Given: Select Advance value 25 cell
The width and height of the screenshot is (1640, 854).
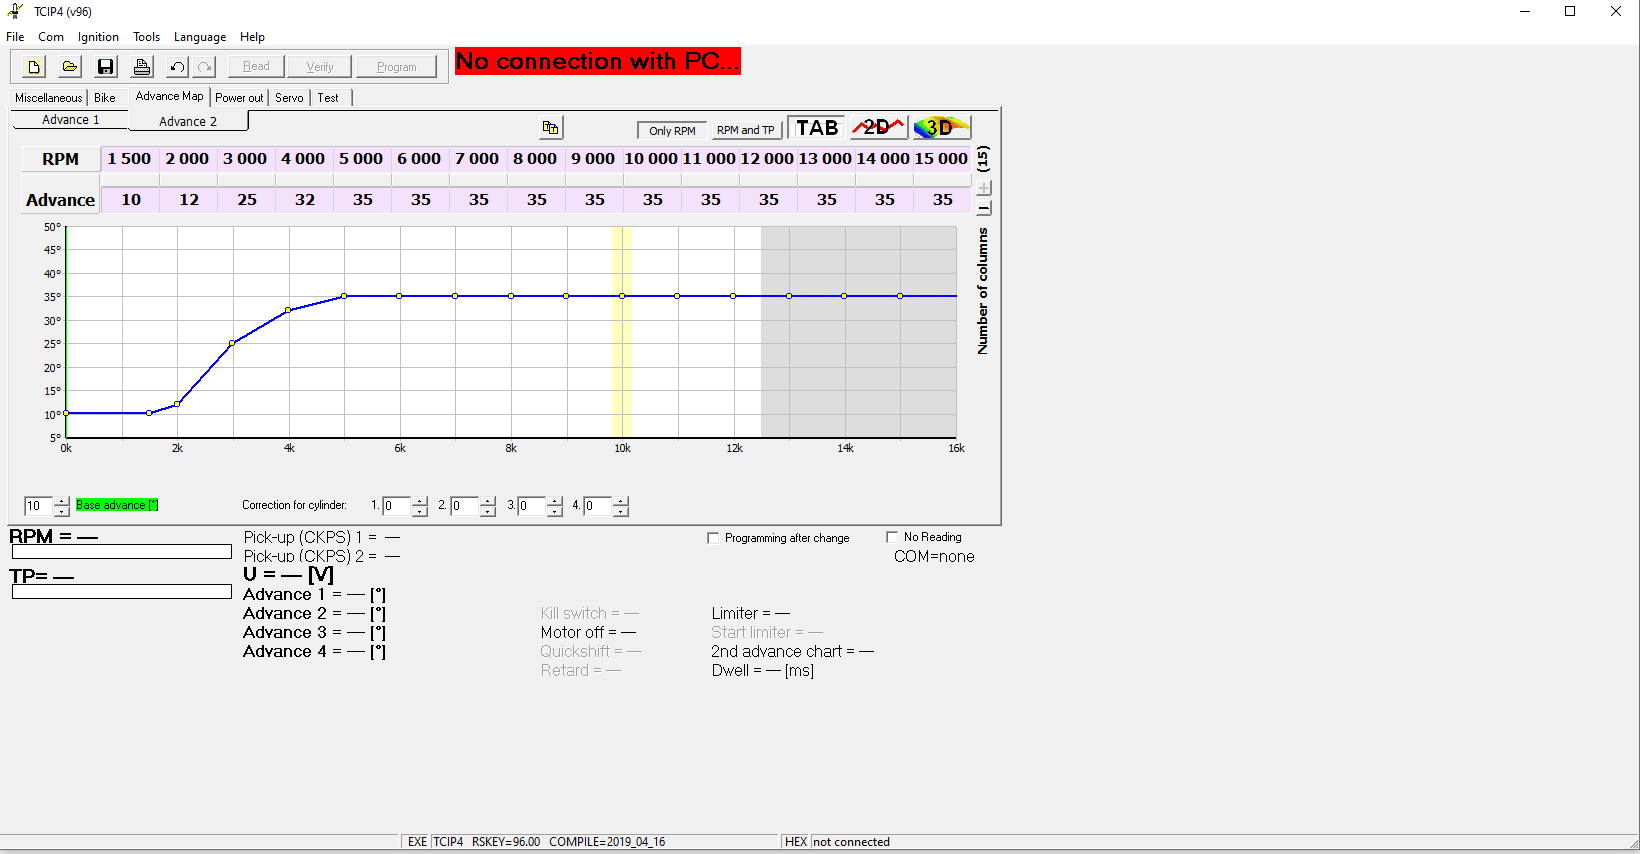Looking at the screenshot, I should (247, 200).
